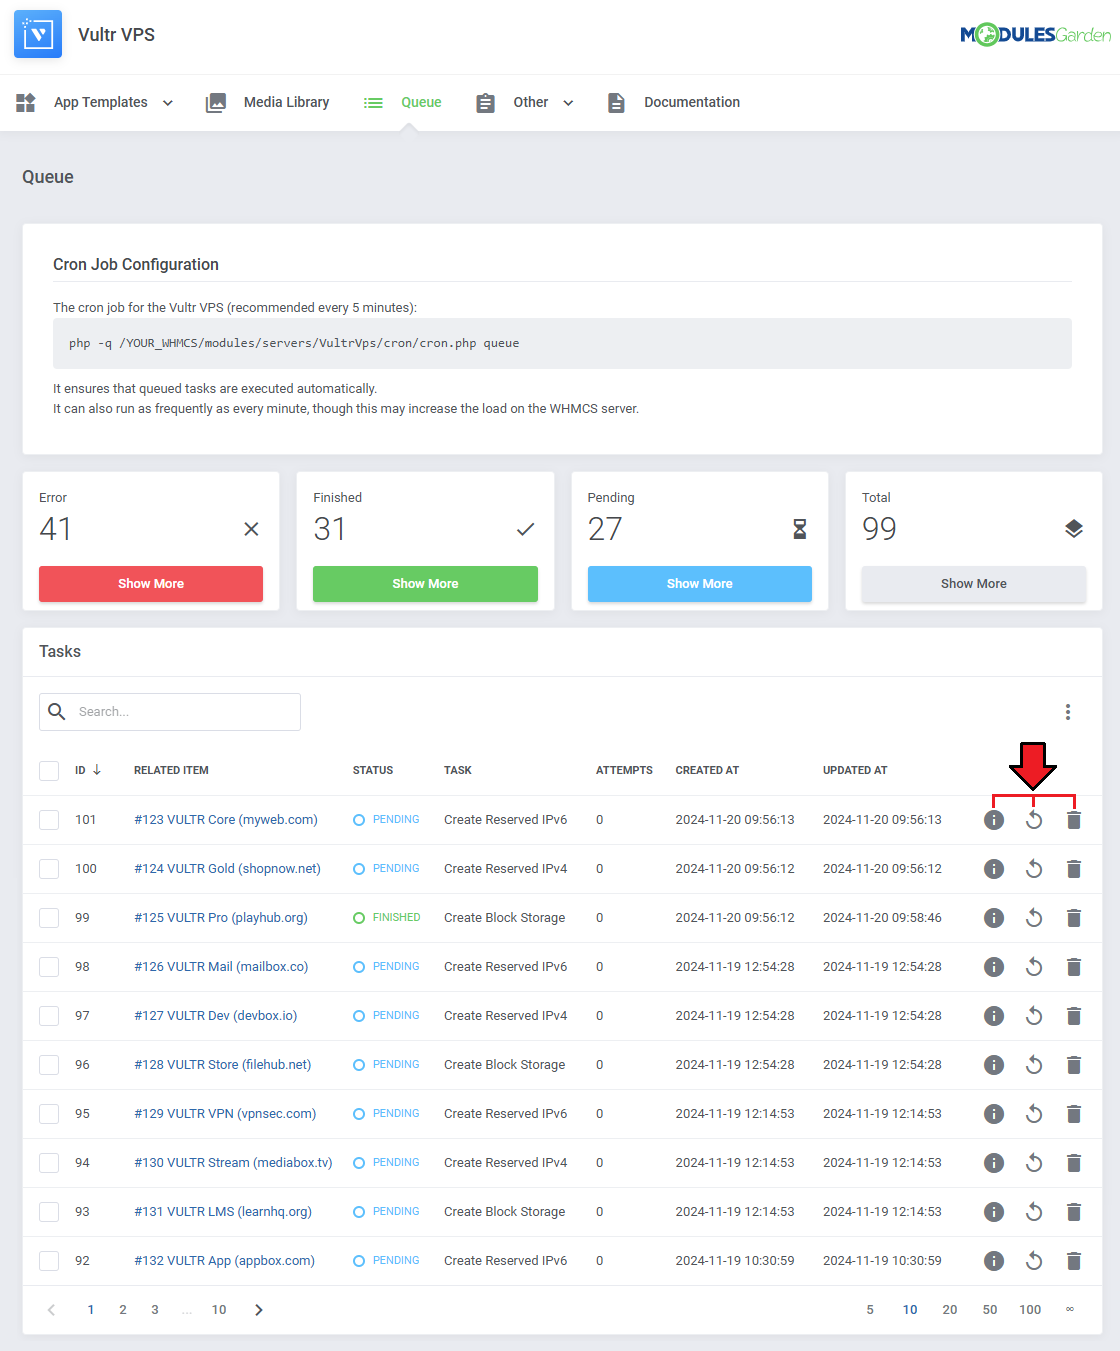Mark task 96 checkbox
1120x1351 pixels.
click(x=49, y=1065)
